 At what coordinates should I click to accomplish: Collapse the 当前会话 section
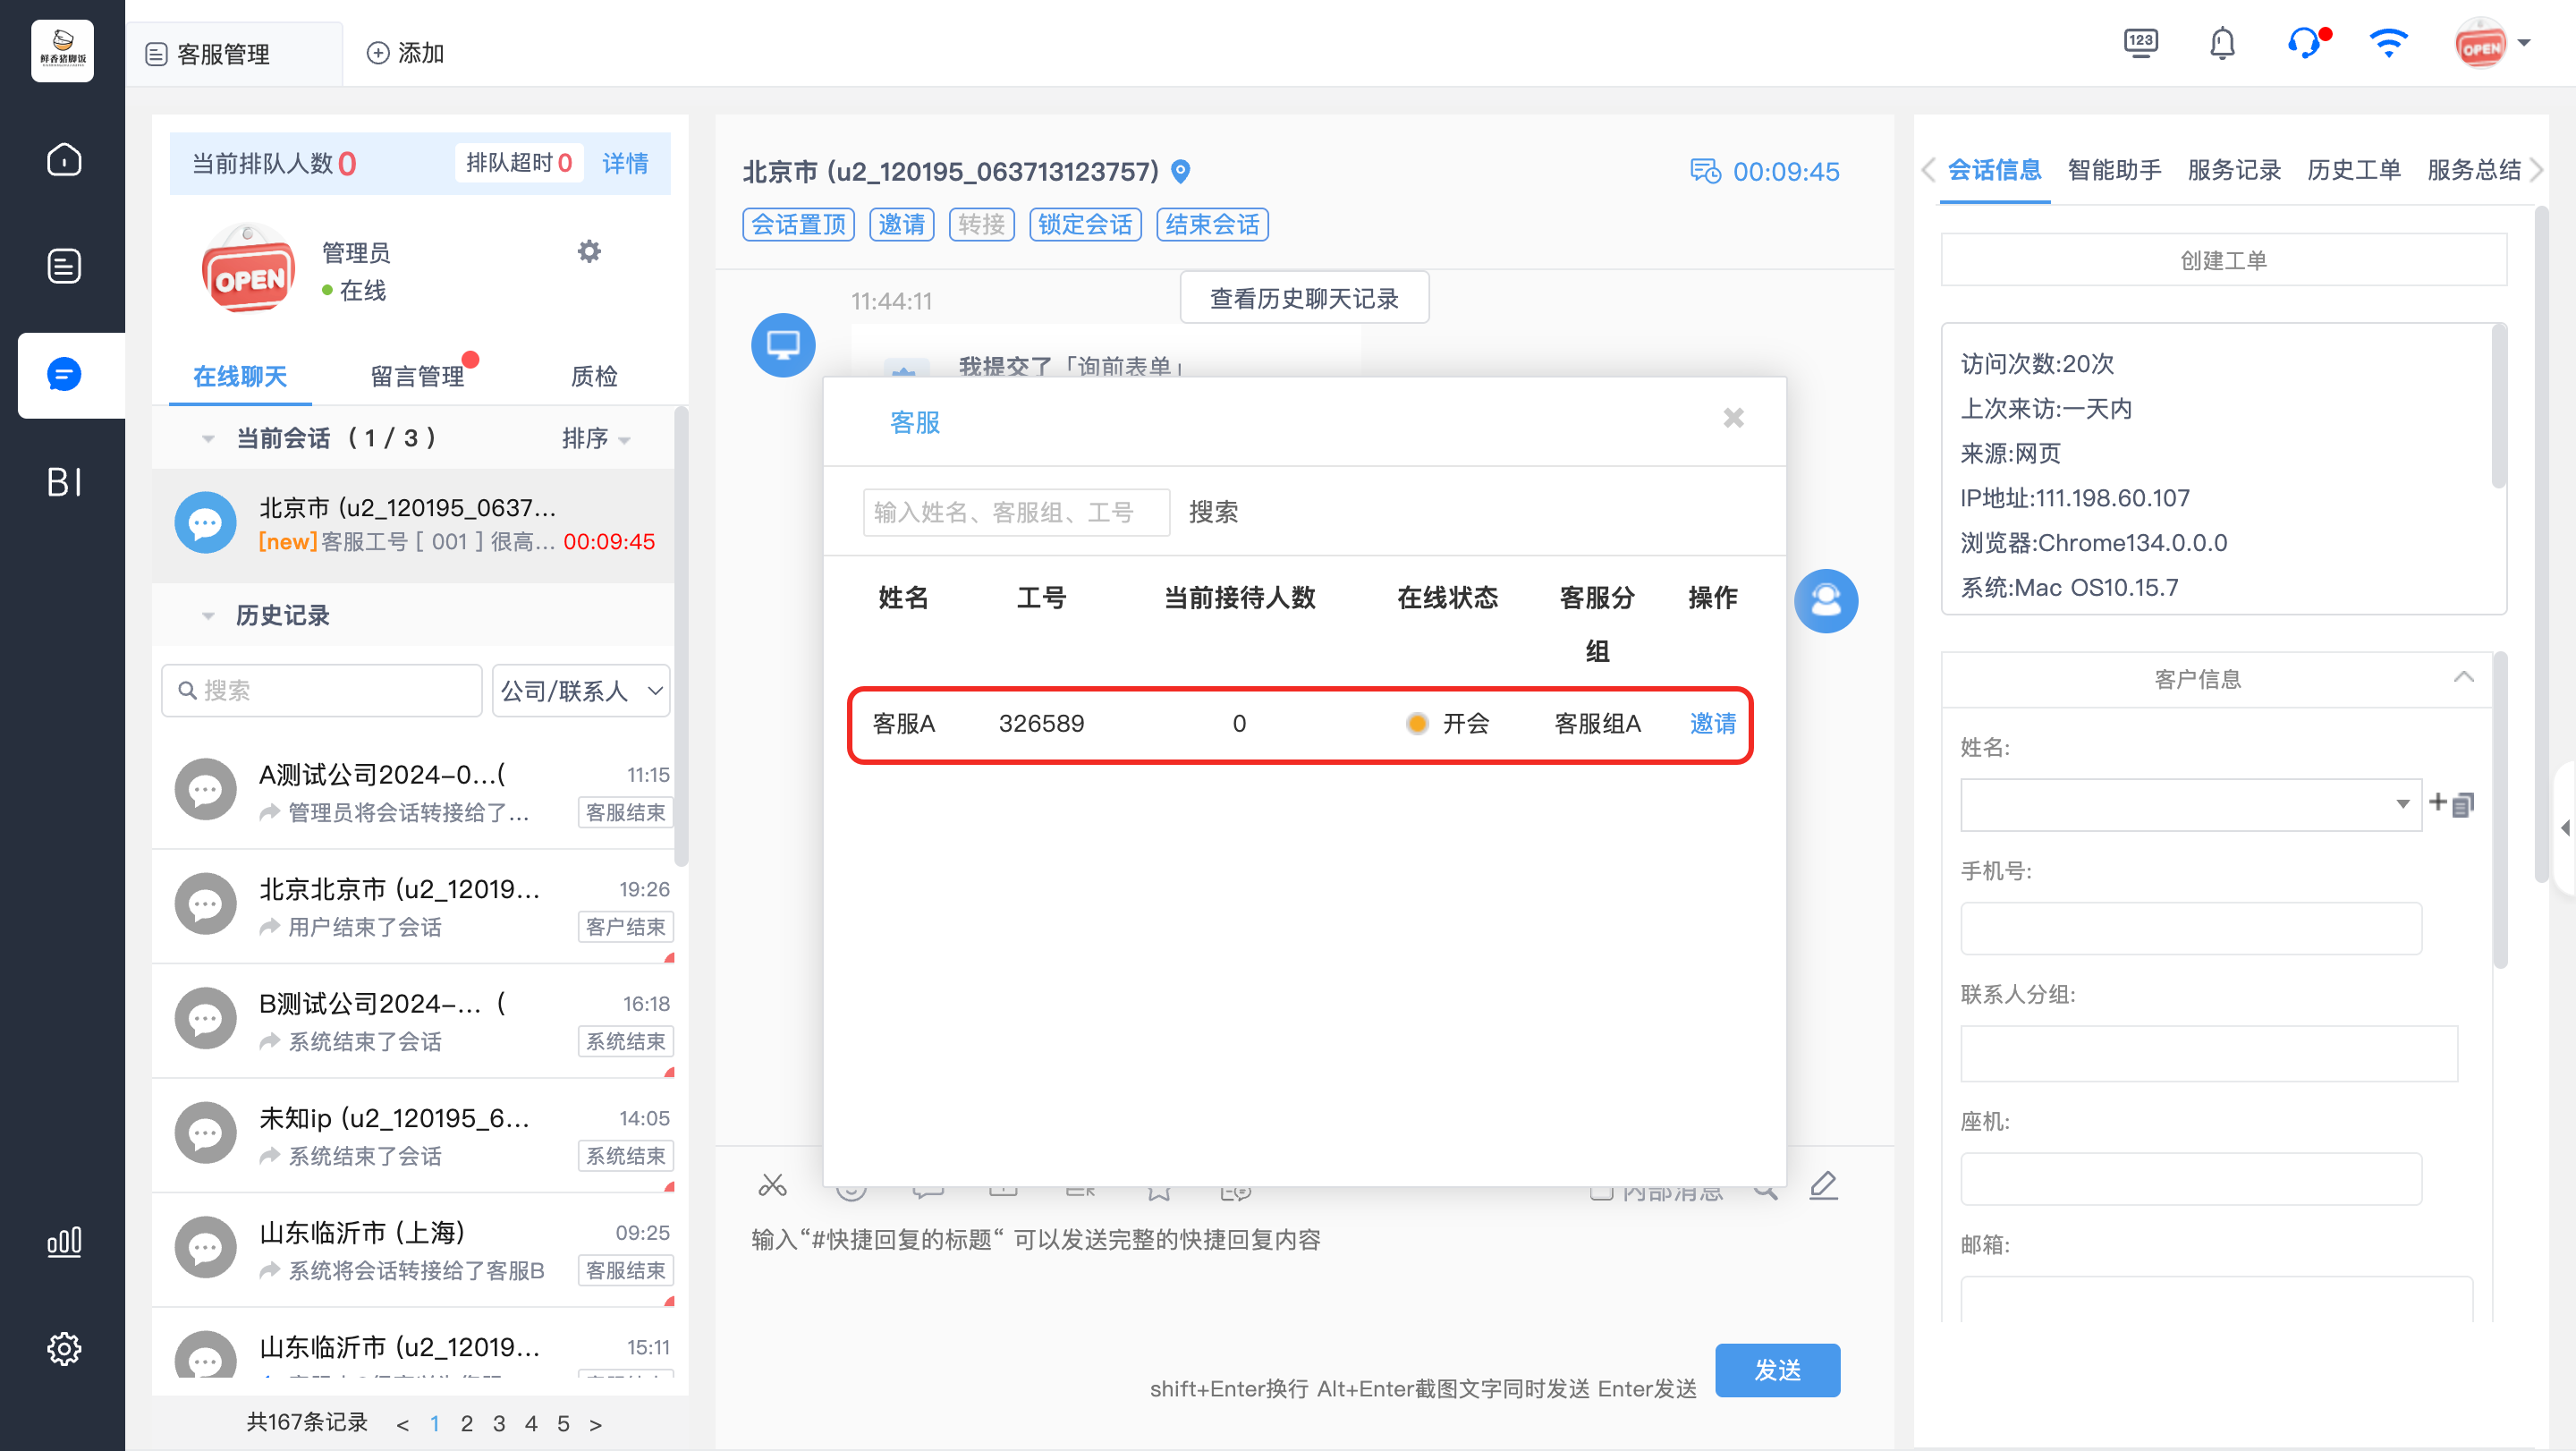pyautogui.click(x=208, y=439)
